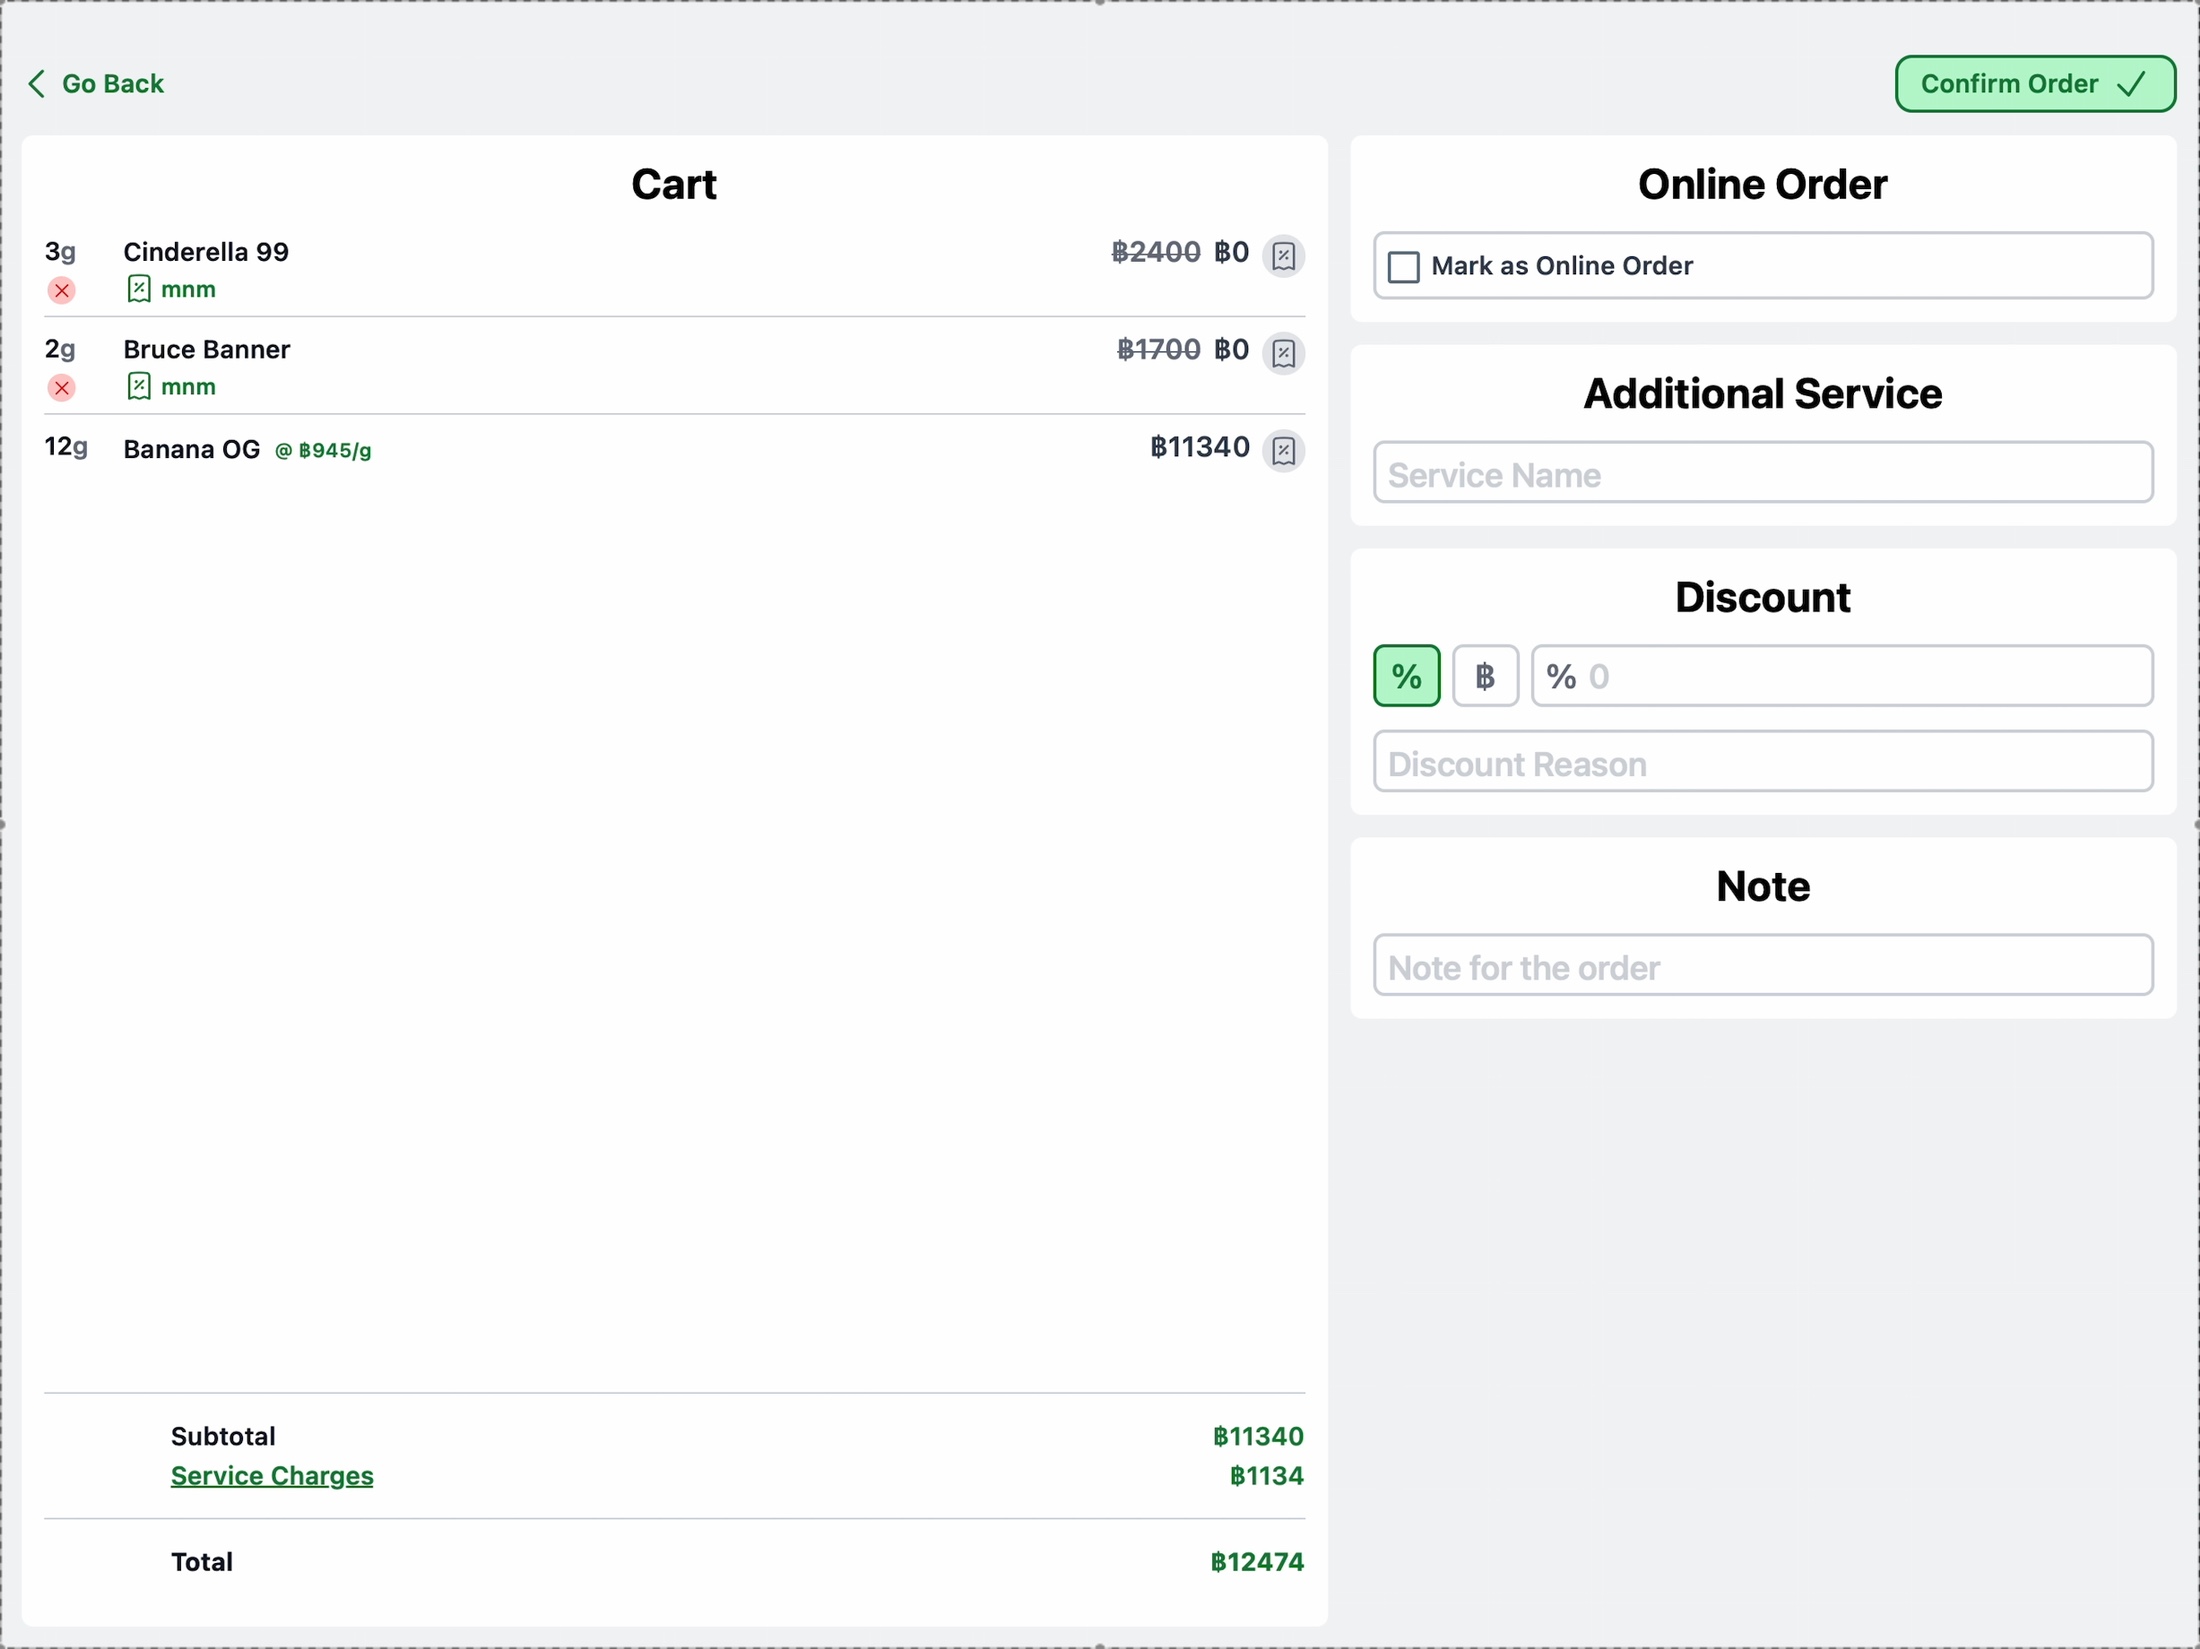Click the Subtotal label
2200x1649 pixels.
223,1437
